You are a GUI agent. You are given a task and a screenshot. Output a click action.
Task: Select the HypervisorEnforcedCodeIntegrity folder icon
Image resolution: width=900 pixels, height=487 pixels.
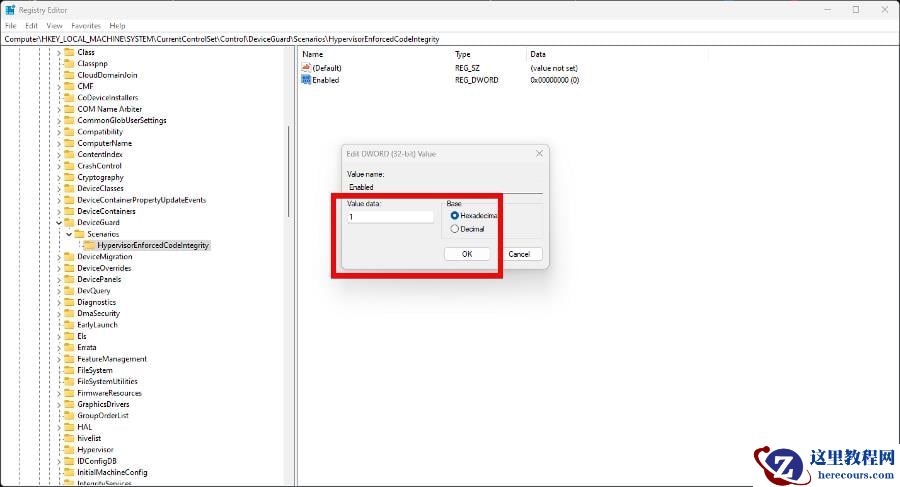(x=90, y=245)
